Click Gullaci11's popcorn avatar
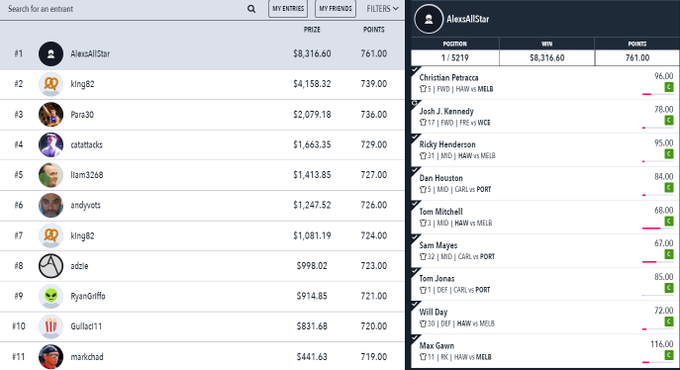This screenshot has width=680, height=370. point(51,326)
